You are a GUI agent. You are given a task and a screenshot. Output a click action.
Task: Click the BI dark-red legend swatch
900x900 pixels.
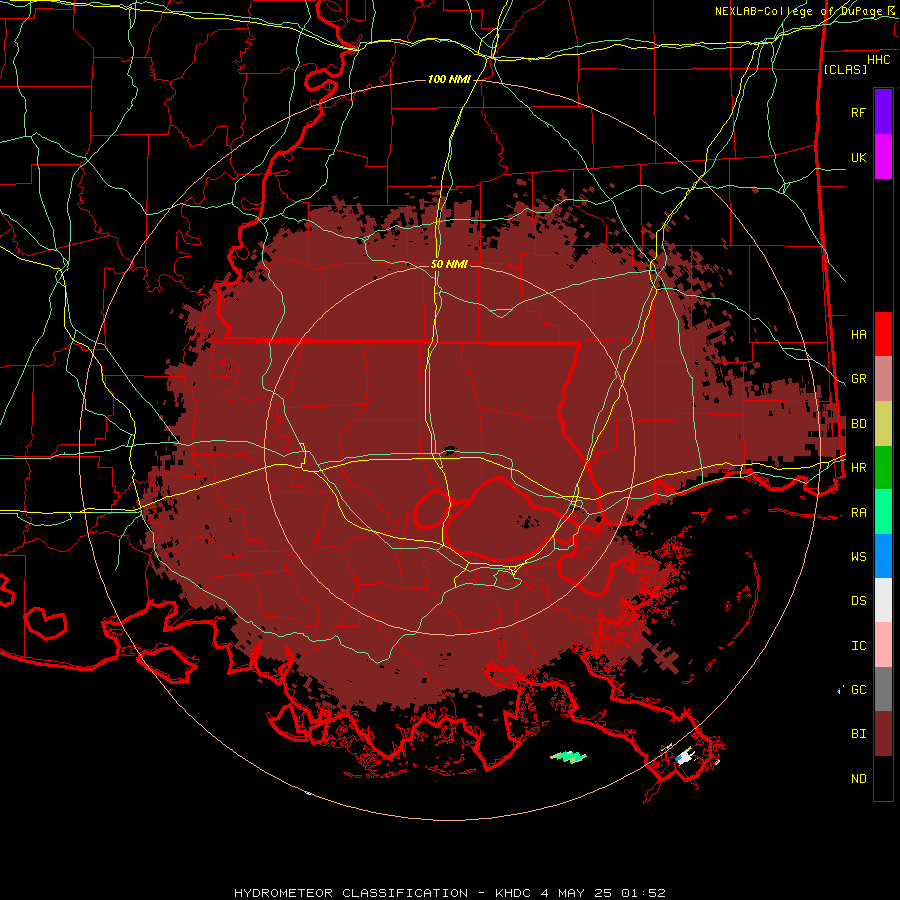(883, 734)
